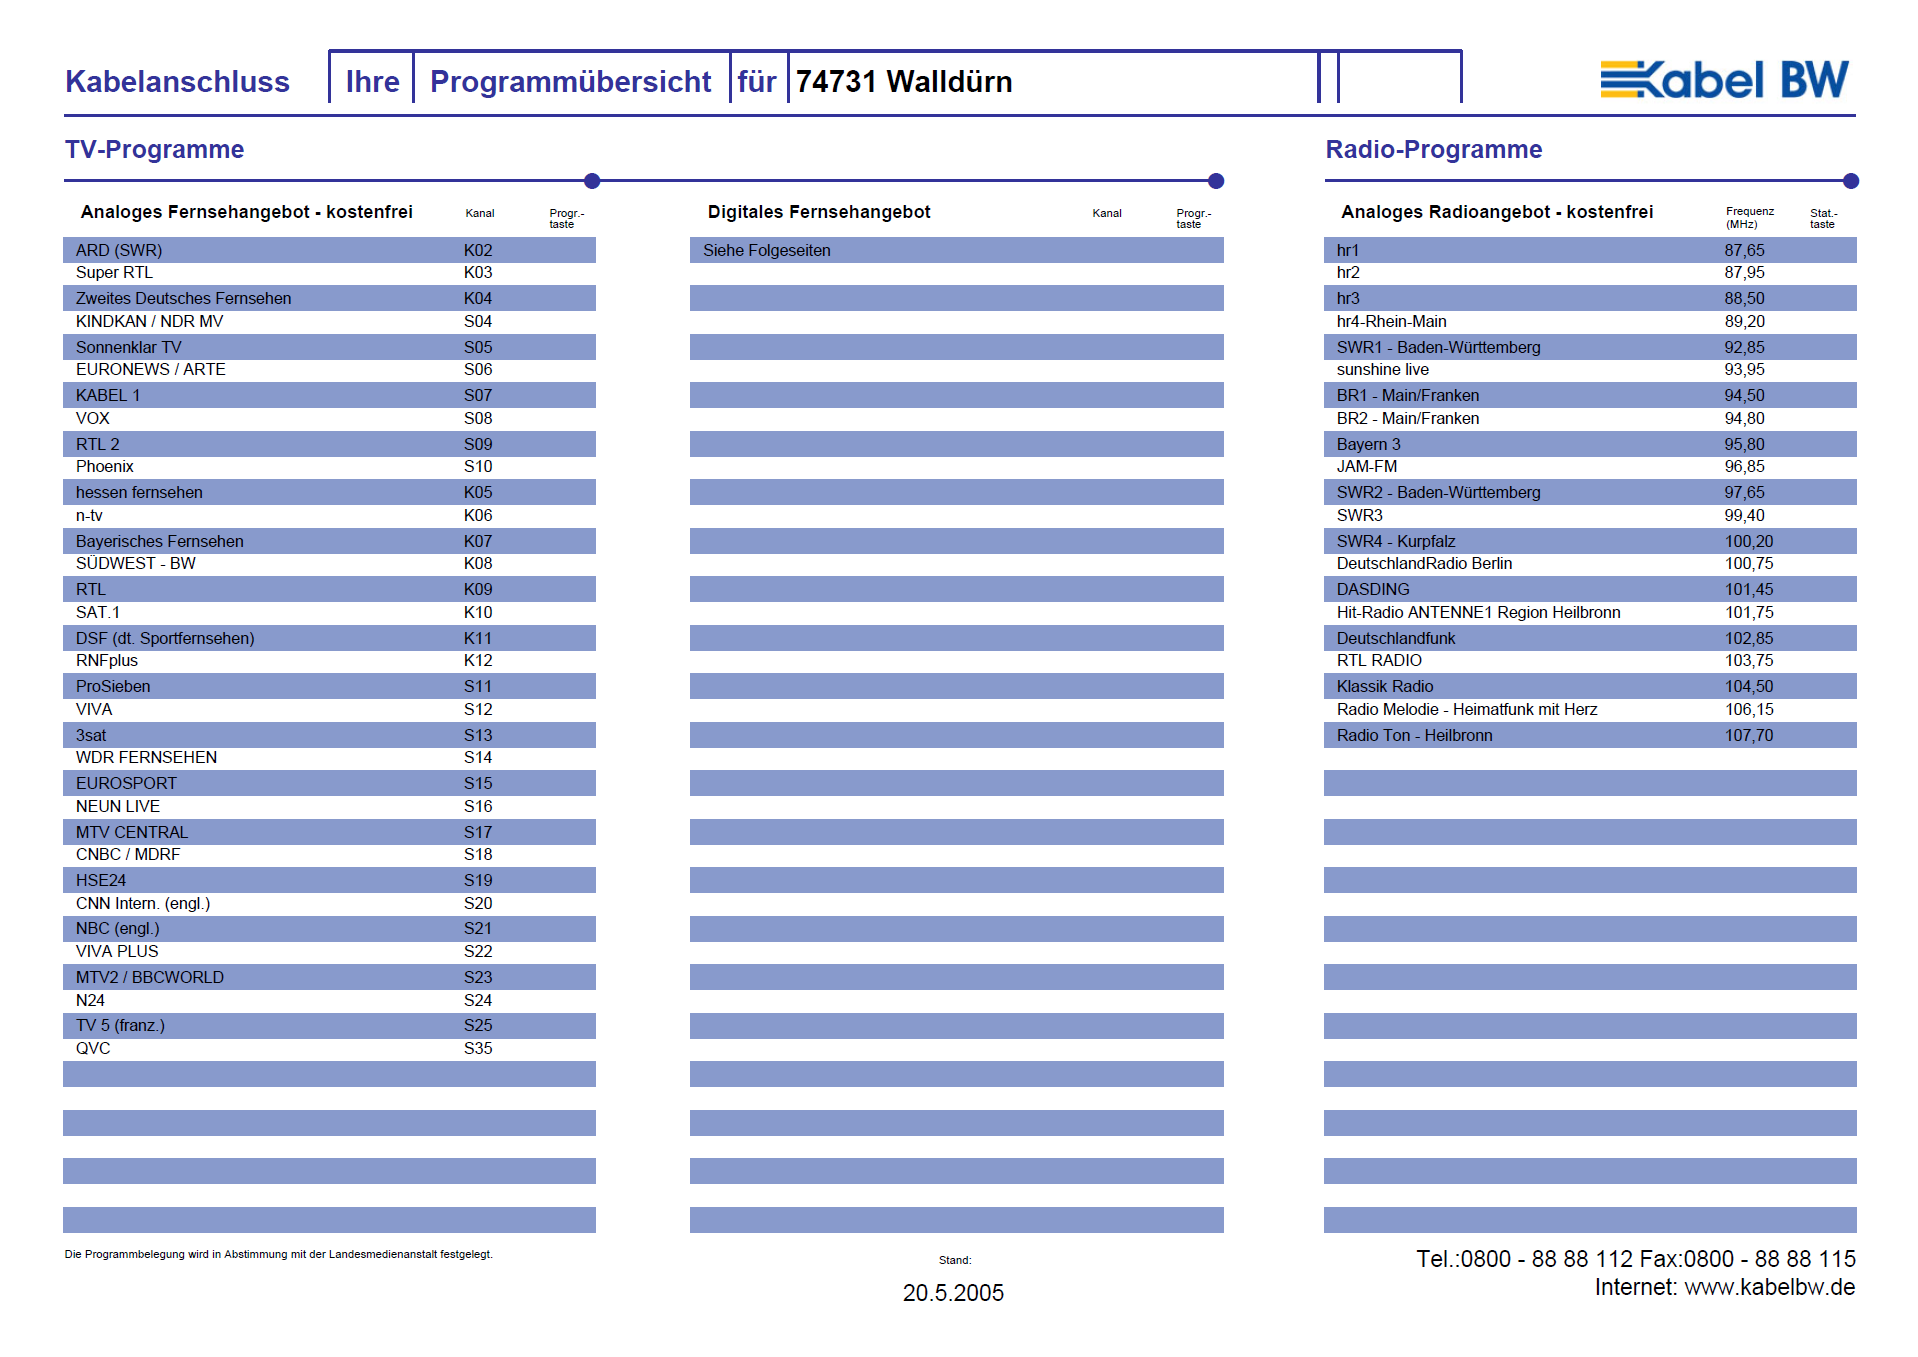Click the ProSieben channel entry
Image resolution: width=1918 pixels, height=1357 pixels.
click(113, 686)
